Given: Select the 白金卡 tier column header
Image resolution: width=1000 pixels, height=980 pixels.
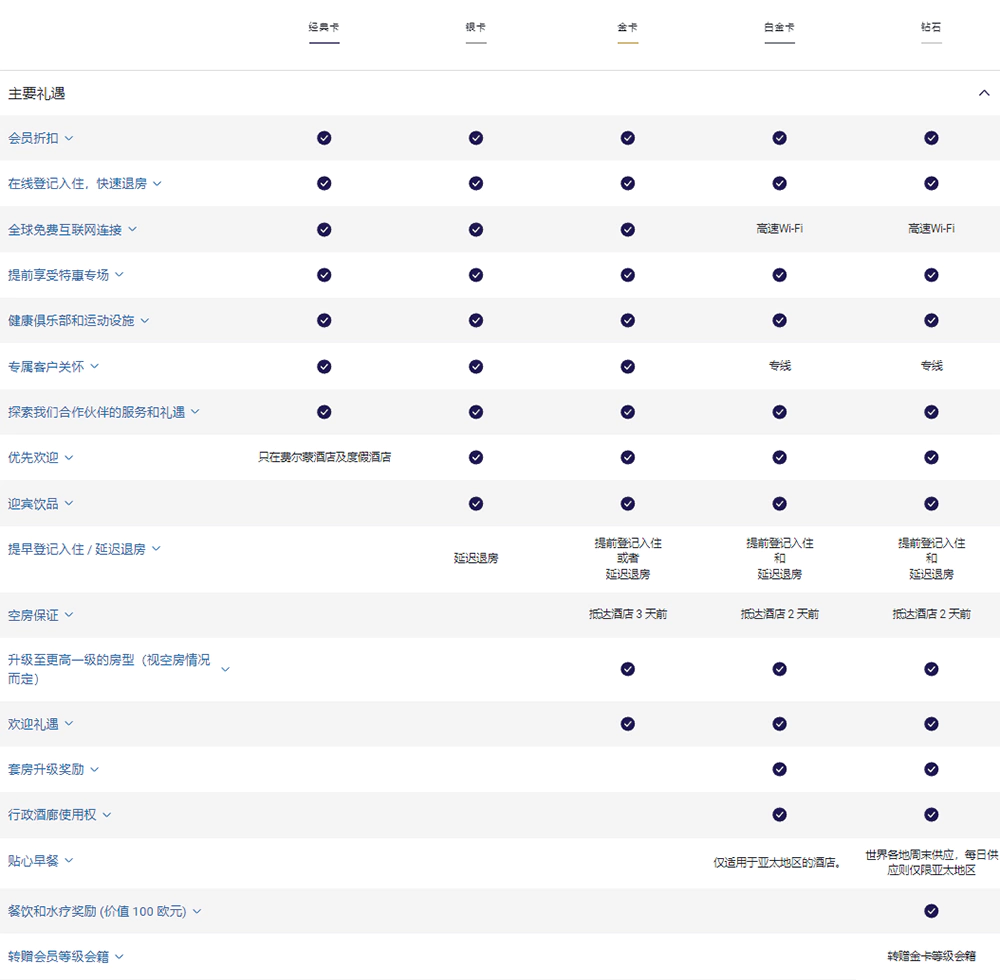Looking at the screenshot, I should click(x=779, y=28).
